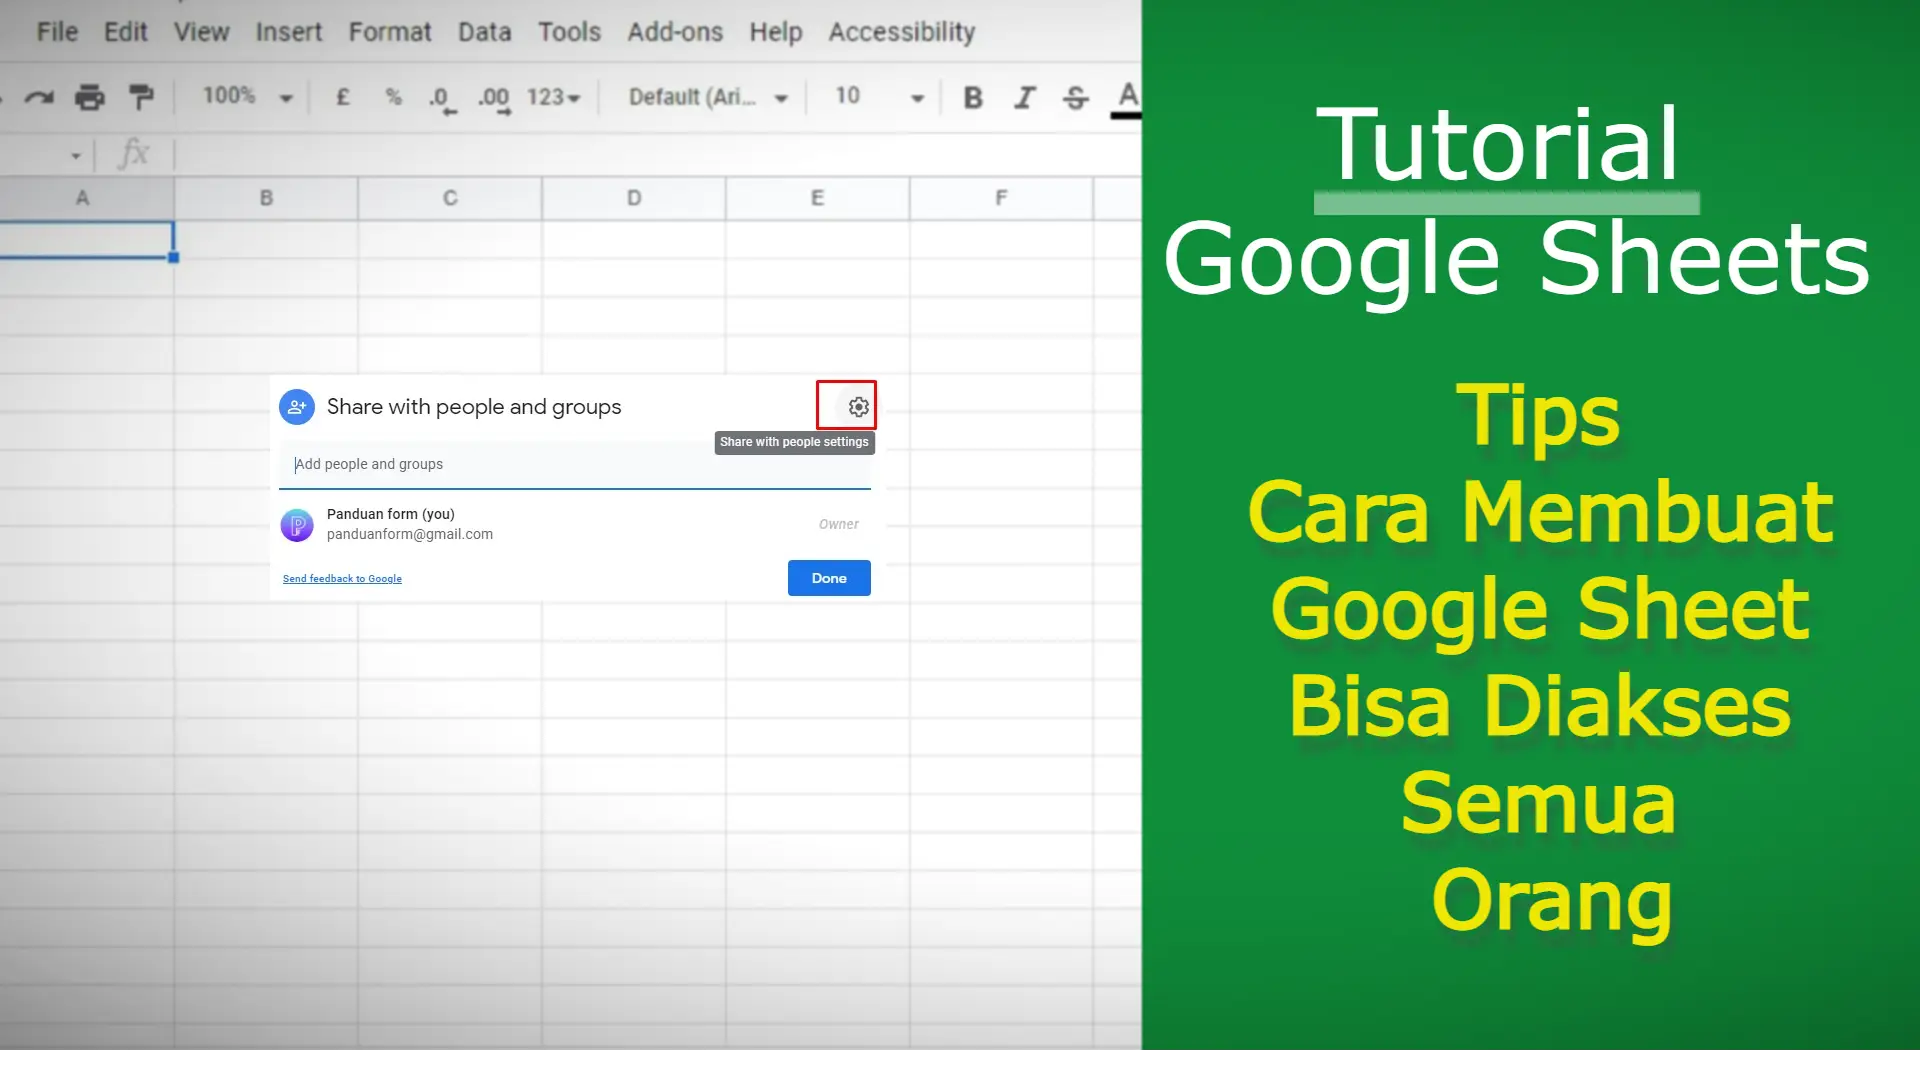This screenshot has height=1080, width=1920.
Task: Expand the Name box dropdown arrow
Action: (x=76, y=156)
